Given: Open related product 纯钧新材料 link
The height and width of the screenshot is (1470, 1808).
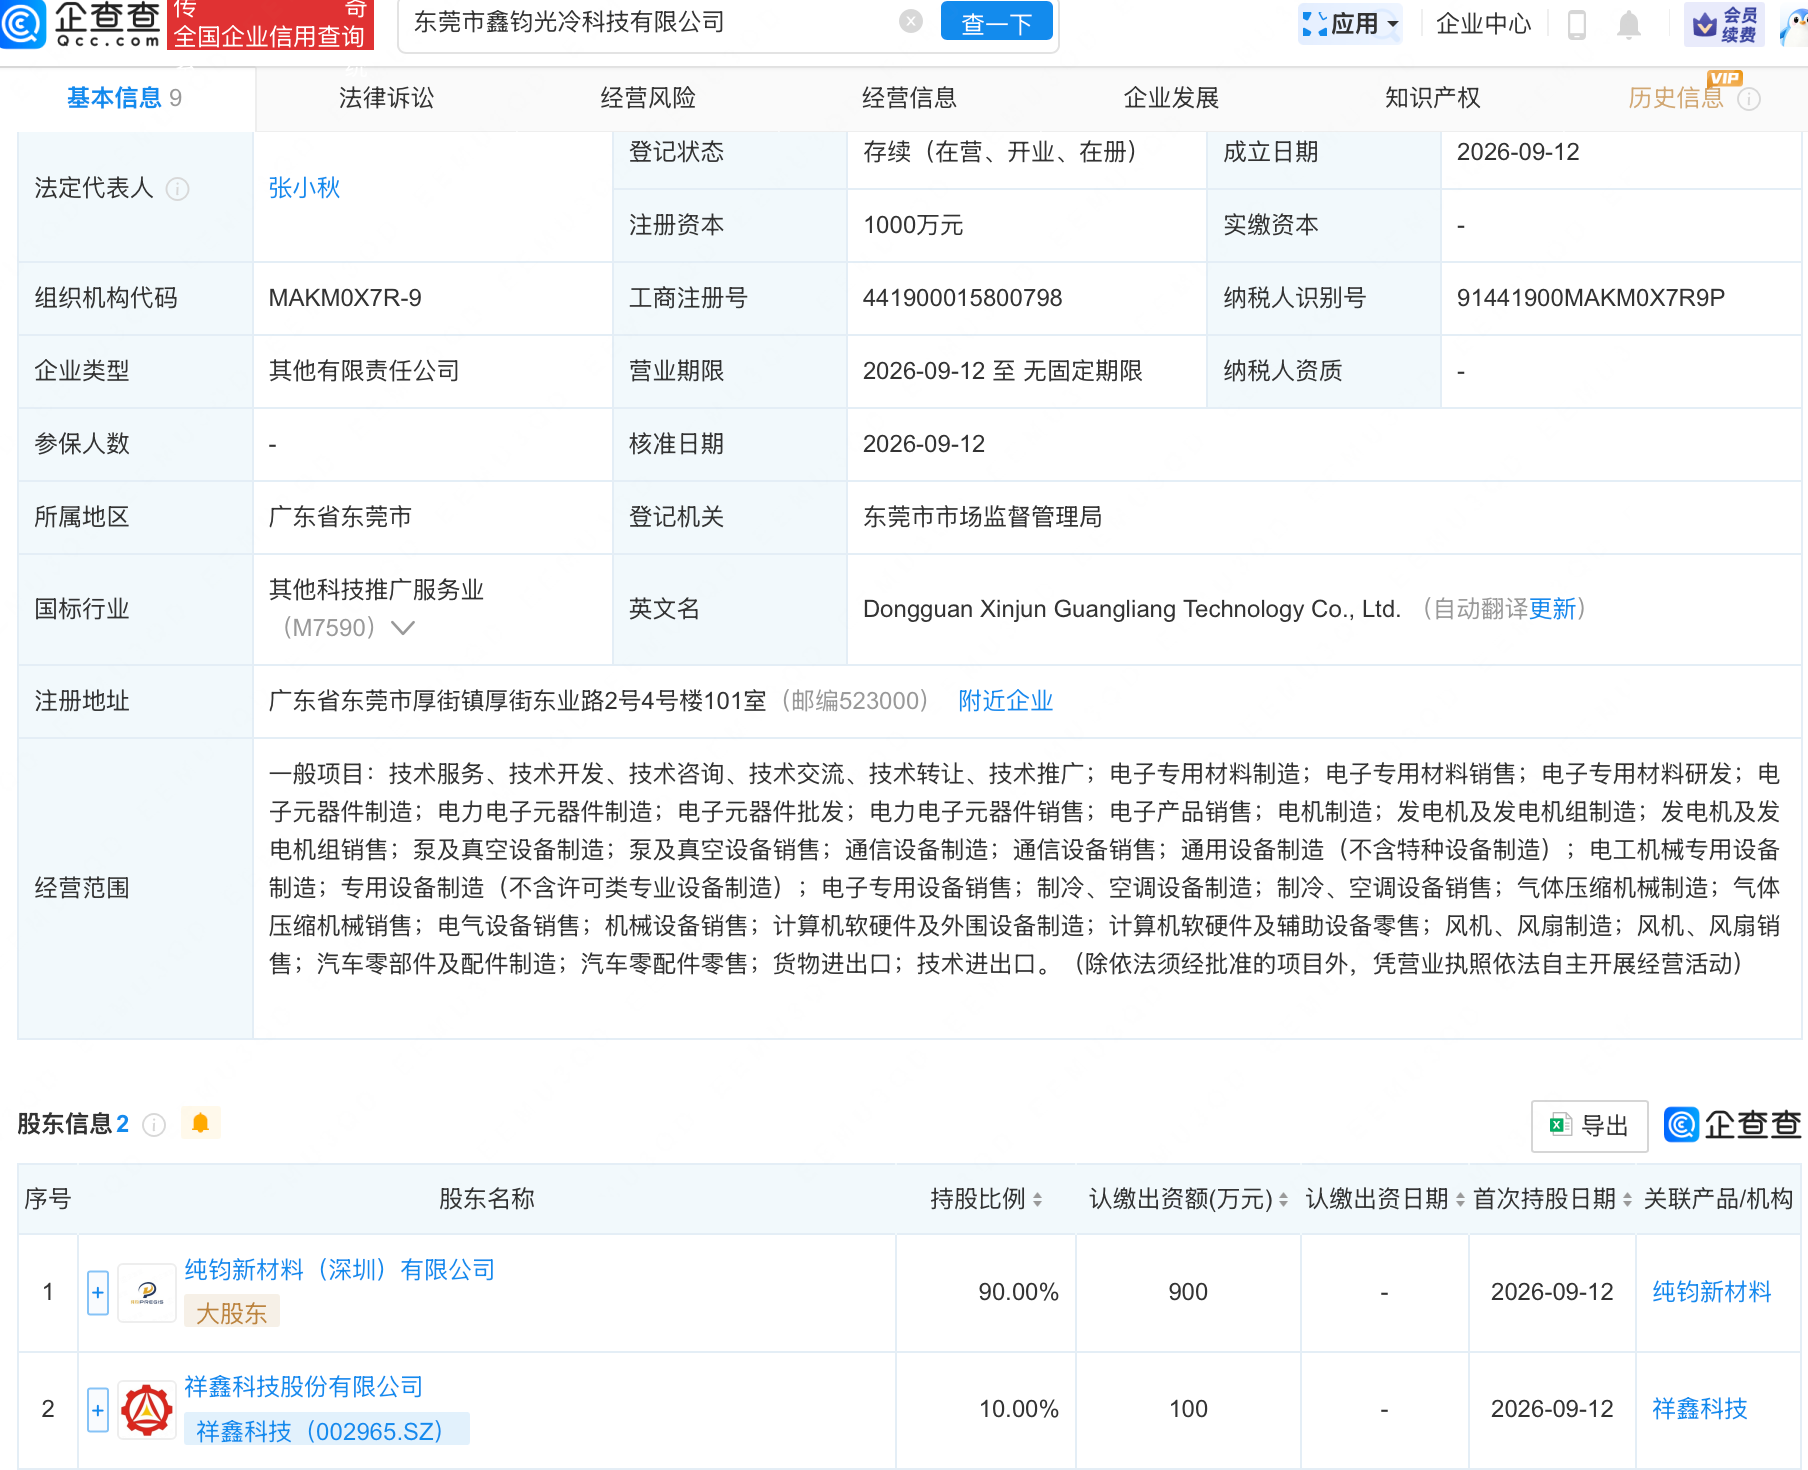Looking at the screenshot, I should [1711, 1292].
